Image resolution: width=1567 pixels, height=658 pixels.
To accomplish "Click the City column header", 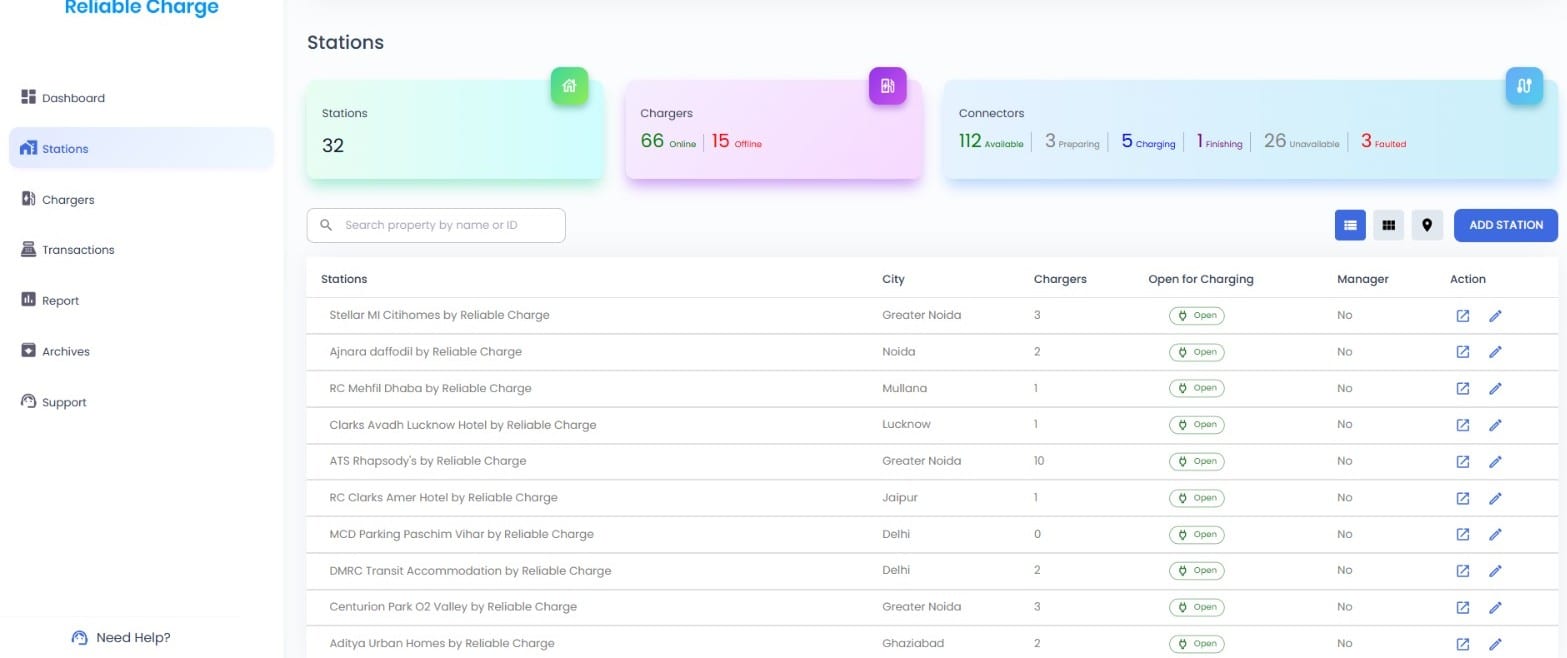I will point(893,279).
